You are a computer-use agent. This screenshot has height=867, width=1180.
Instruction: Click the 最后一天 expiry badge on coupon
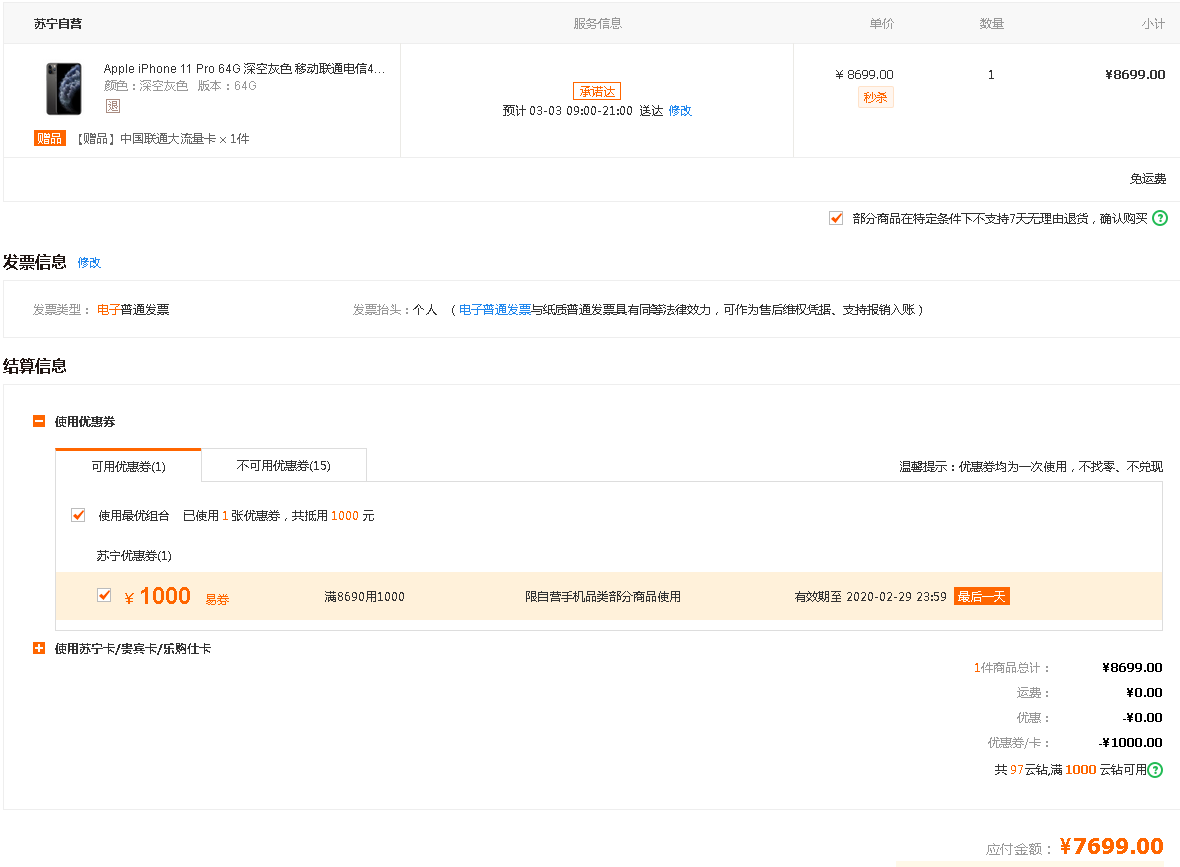(x=981, y=596)
